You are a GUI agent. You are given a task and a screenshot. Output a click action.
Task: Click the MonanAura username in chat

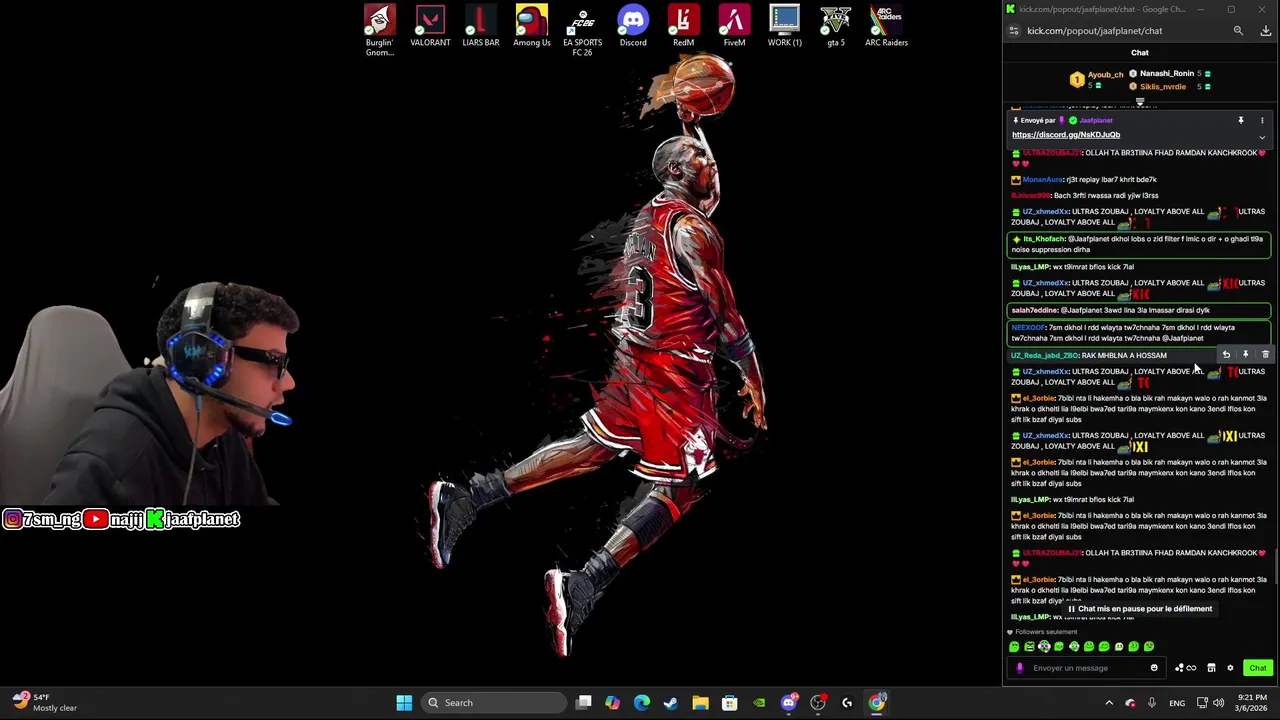(x=1043, y=180)
